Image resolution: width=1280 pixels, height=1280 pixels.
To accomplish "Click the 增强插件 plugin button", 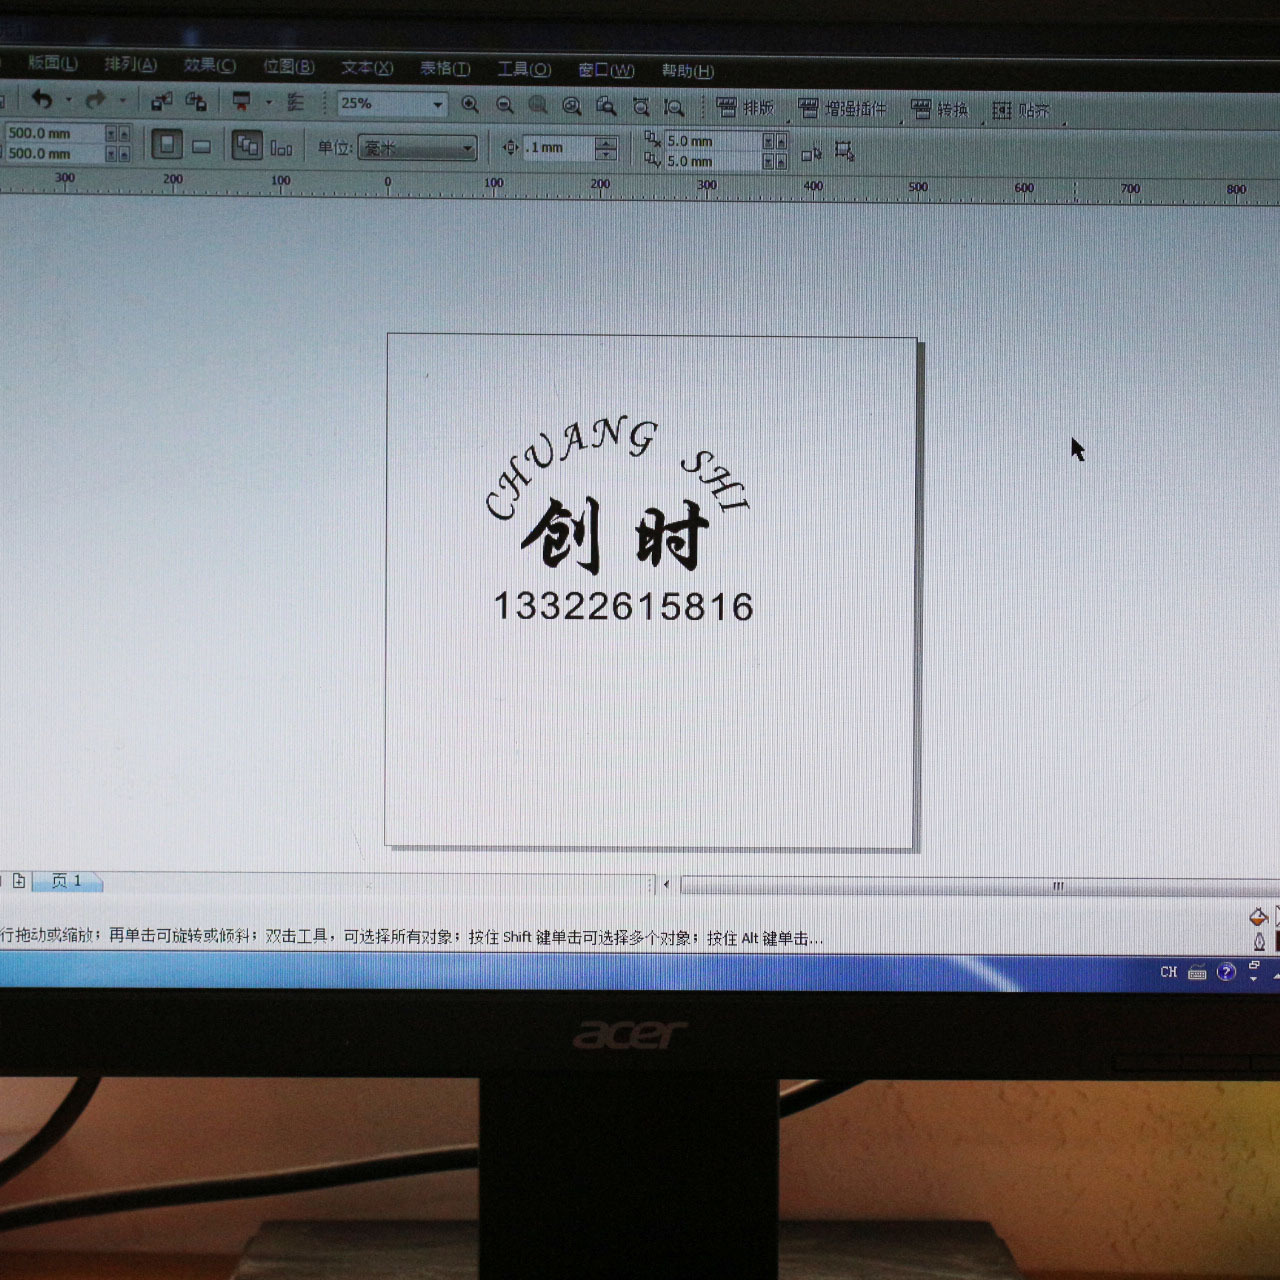I will pos(842,108).
